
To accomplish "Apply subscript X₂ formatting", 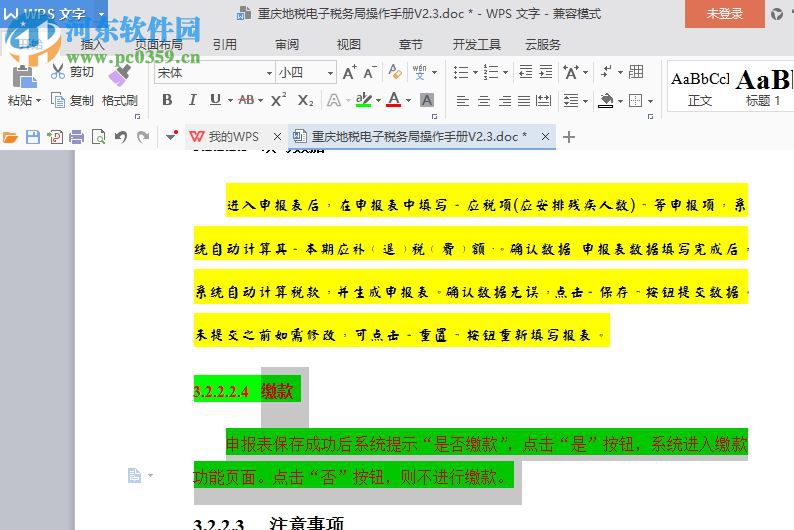I will tap(305, 100).
